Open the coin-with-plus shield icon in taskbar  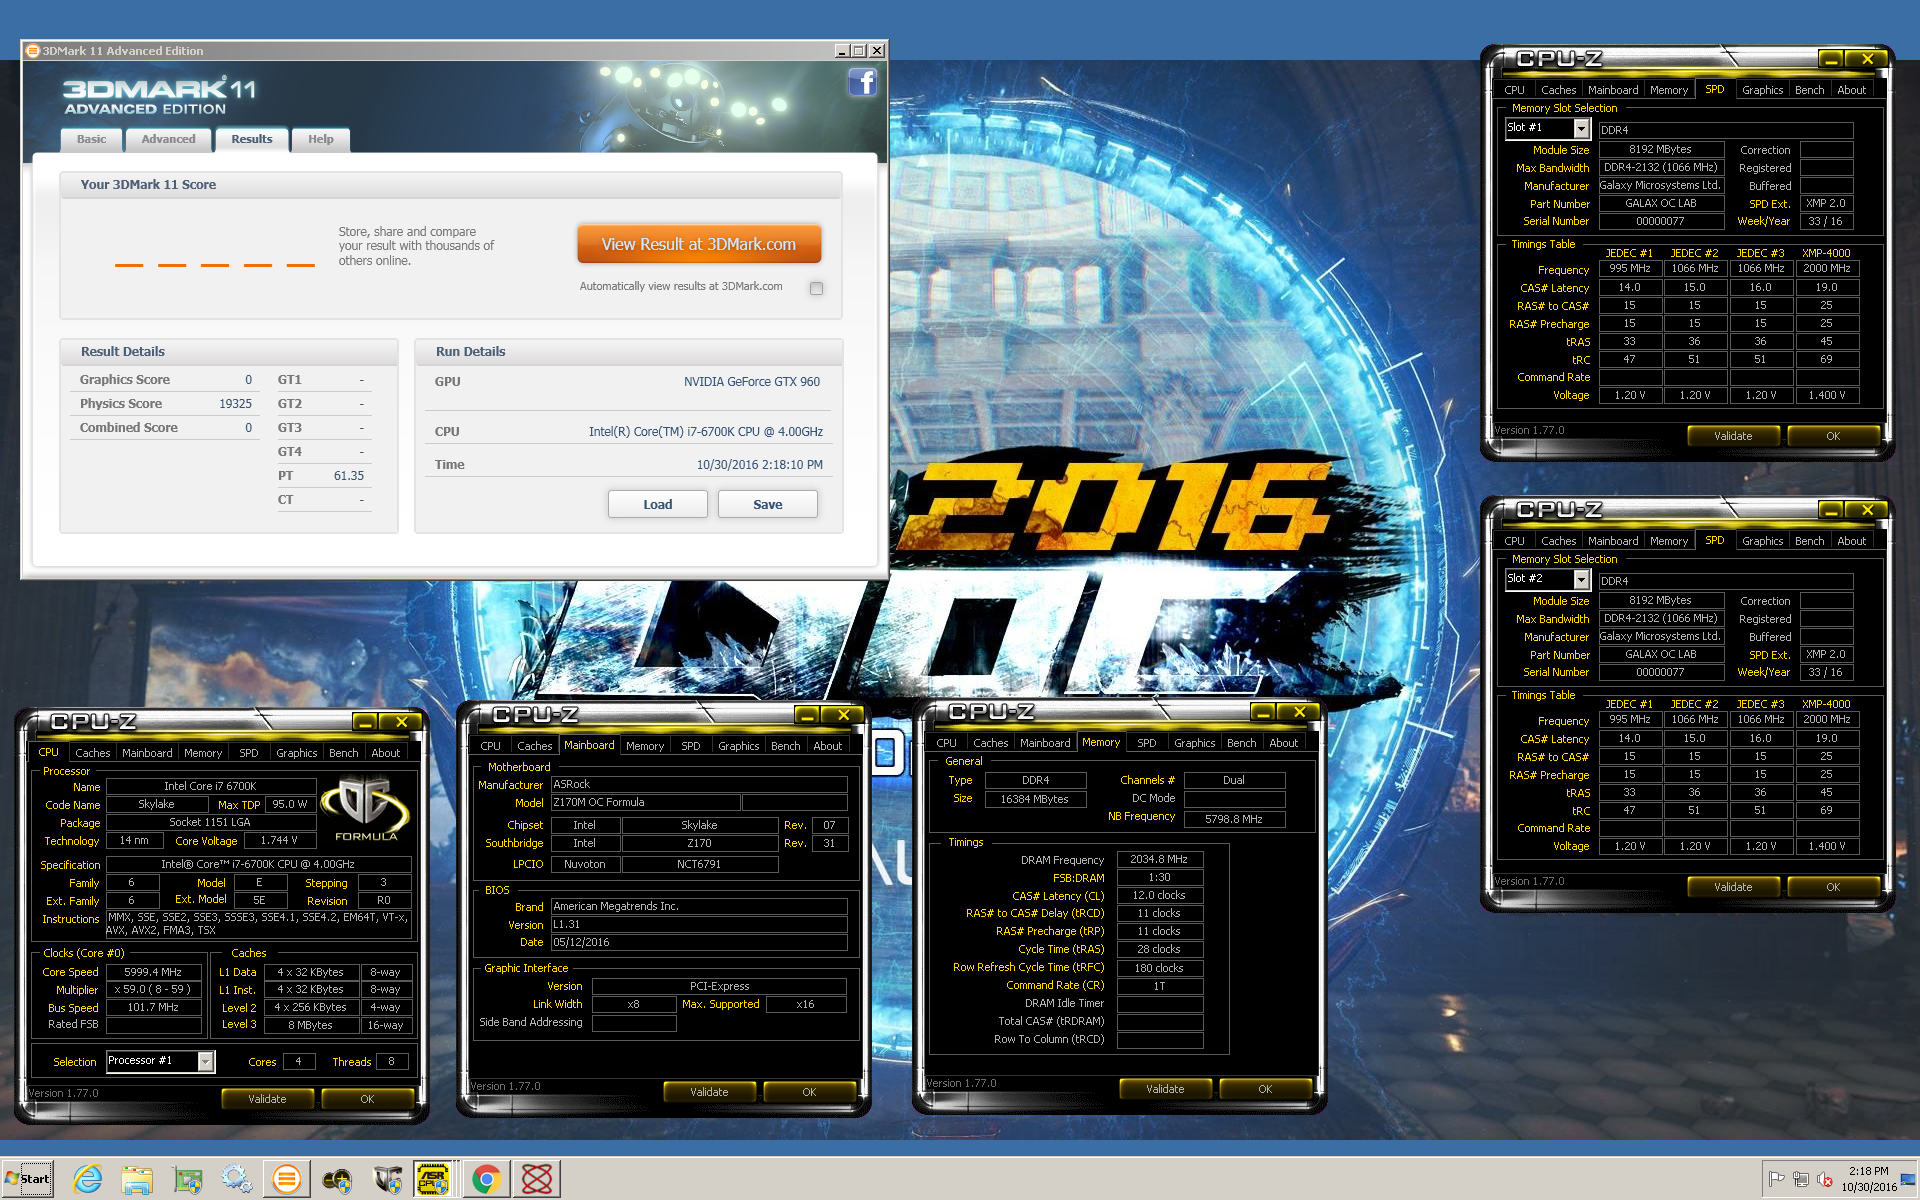pos(337,1179)
